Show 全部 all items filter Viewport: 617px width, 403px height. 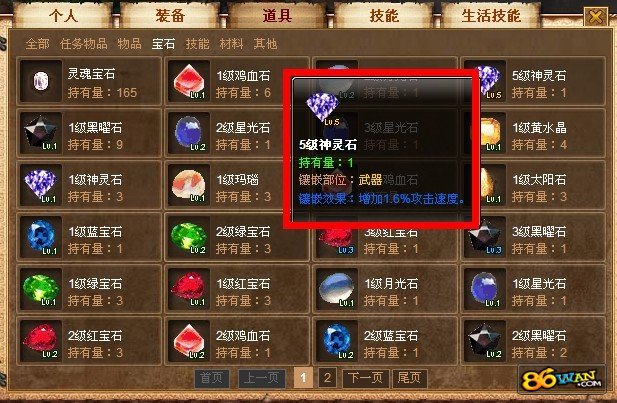(x=37, y=44)
